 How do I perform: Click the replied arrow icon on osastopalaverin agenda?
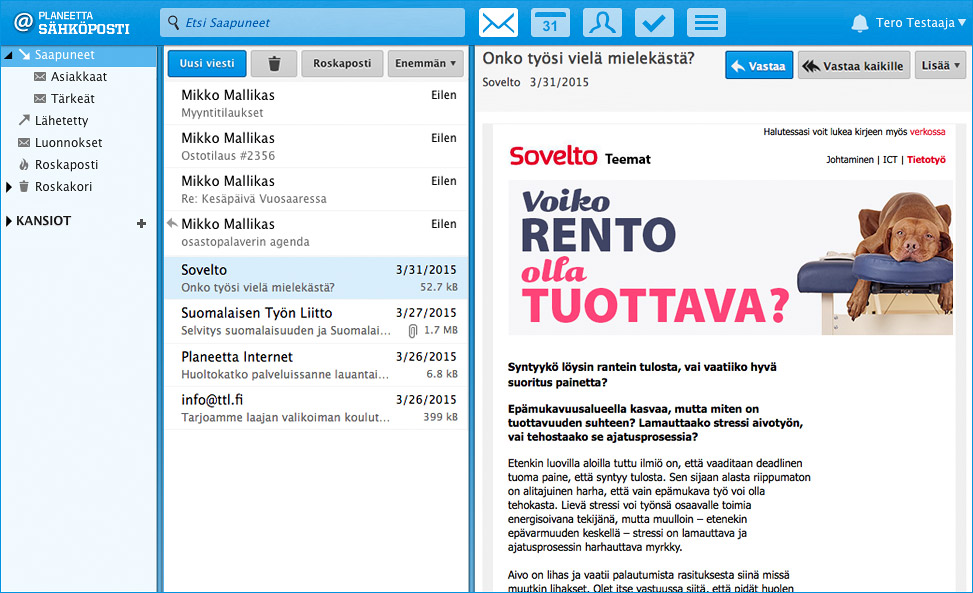click(172, 223)
